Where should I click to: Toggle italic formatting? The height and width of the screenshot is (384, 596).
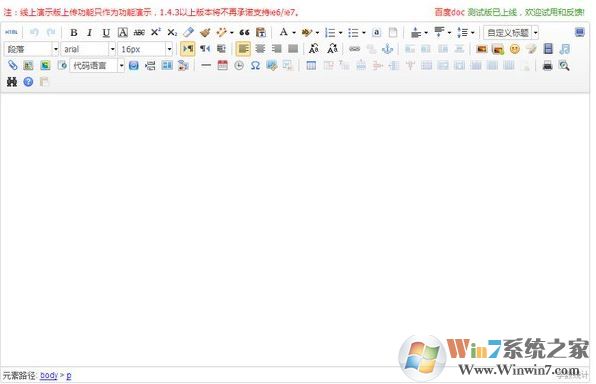coord(90,33)
